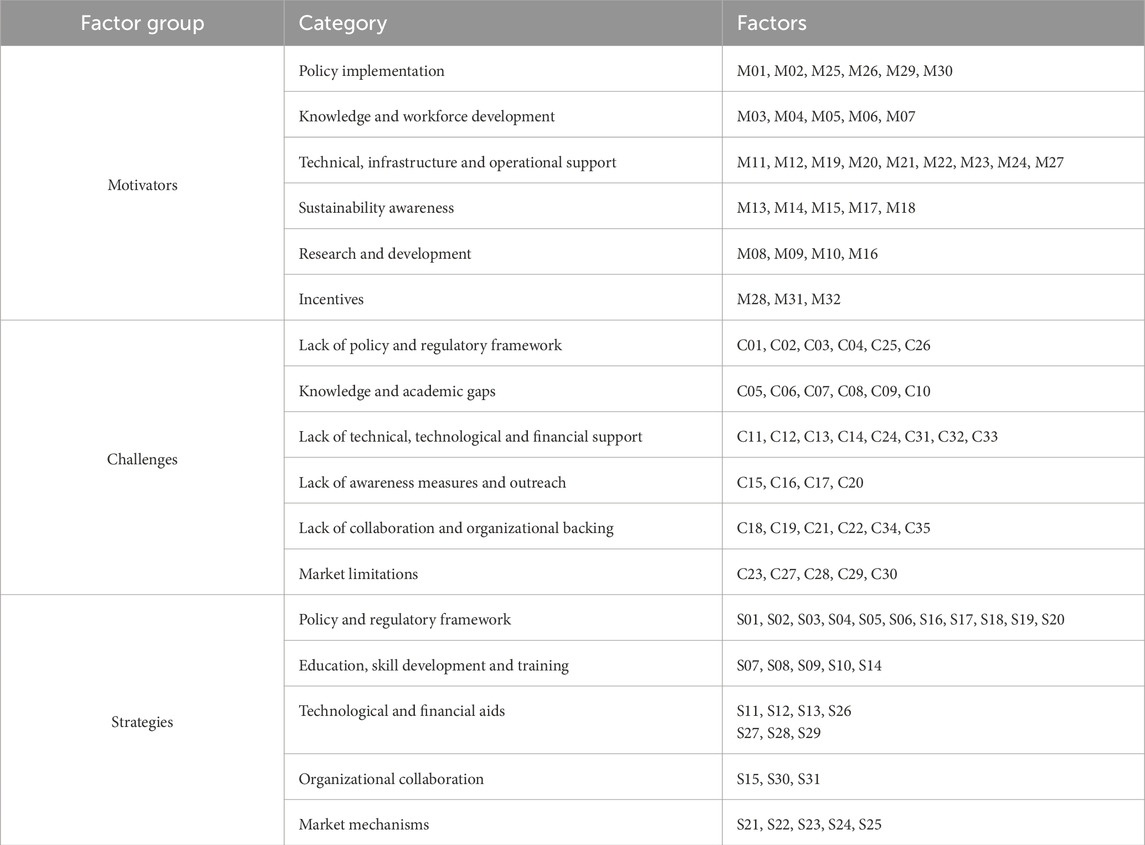Click factors 'S21, S22, S23, S24, S25'
This screenshot has width=1145, height=845.
tap(809, 825)
